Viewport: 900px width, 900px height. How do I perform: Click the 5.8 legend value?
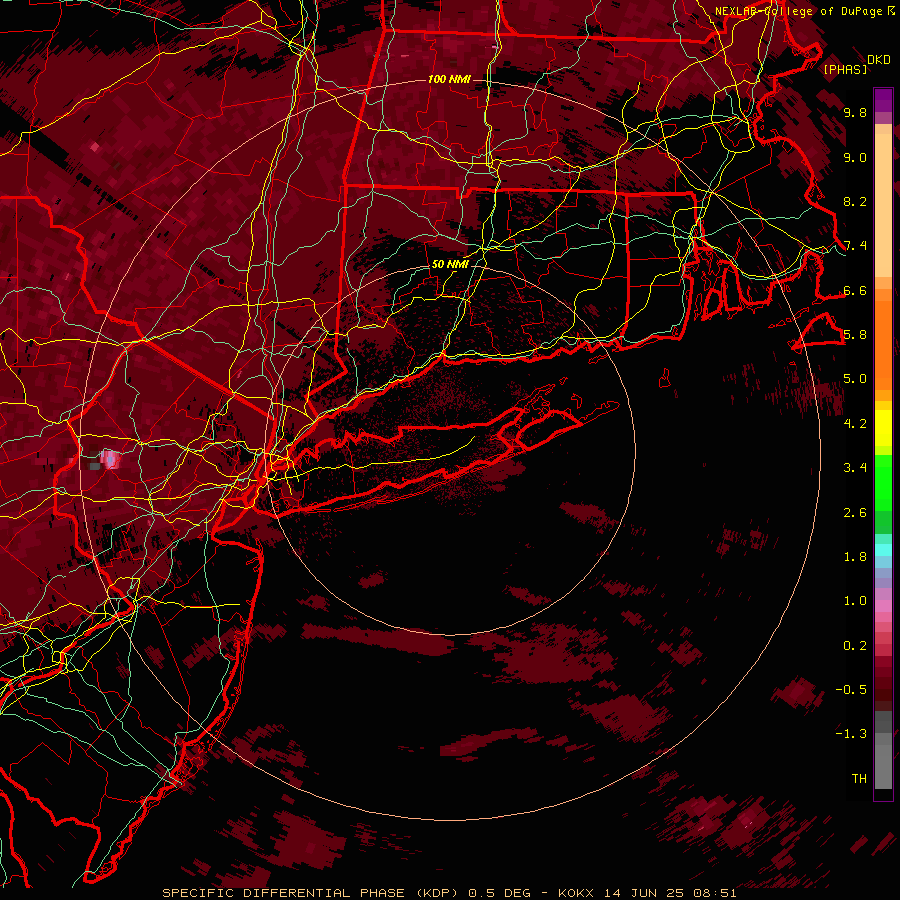855,335
